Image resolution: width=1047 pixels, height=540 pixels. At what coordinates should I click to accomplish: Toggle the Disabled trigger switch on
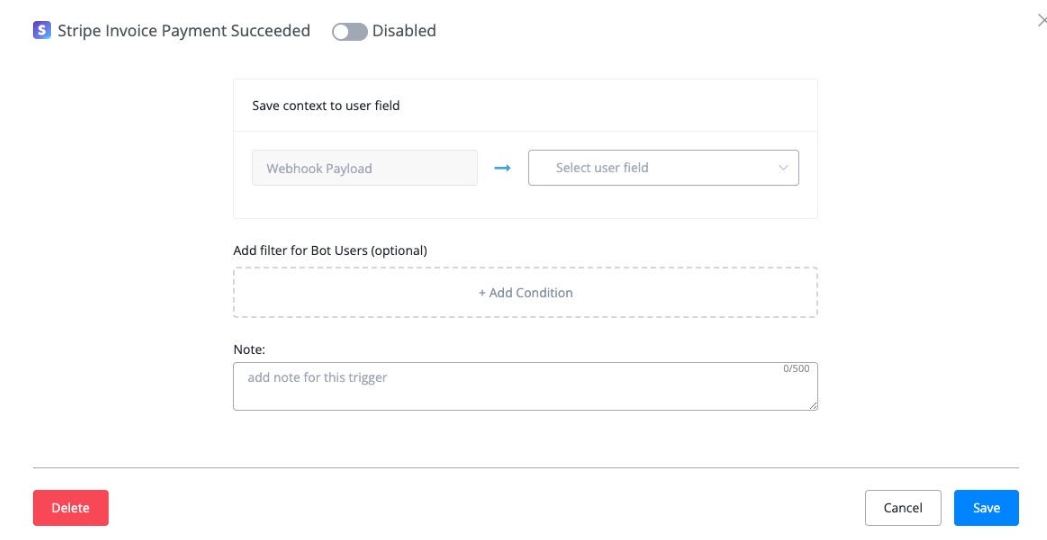[349, 32]
